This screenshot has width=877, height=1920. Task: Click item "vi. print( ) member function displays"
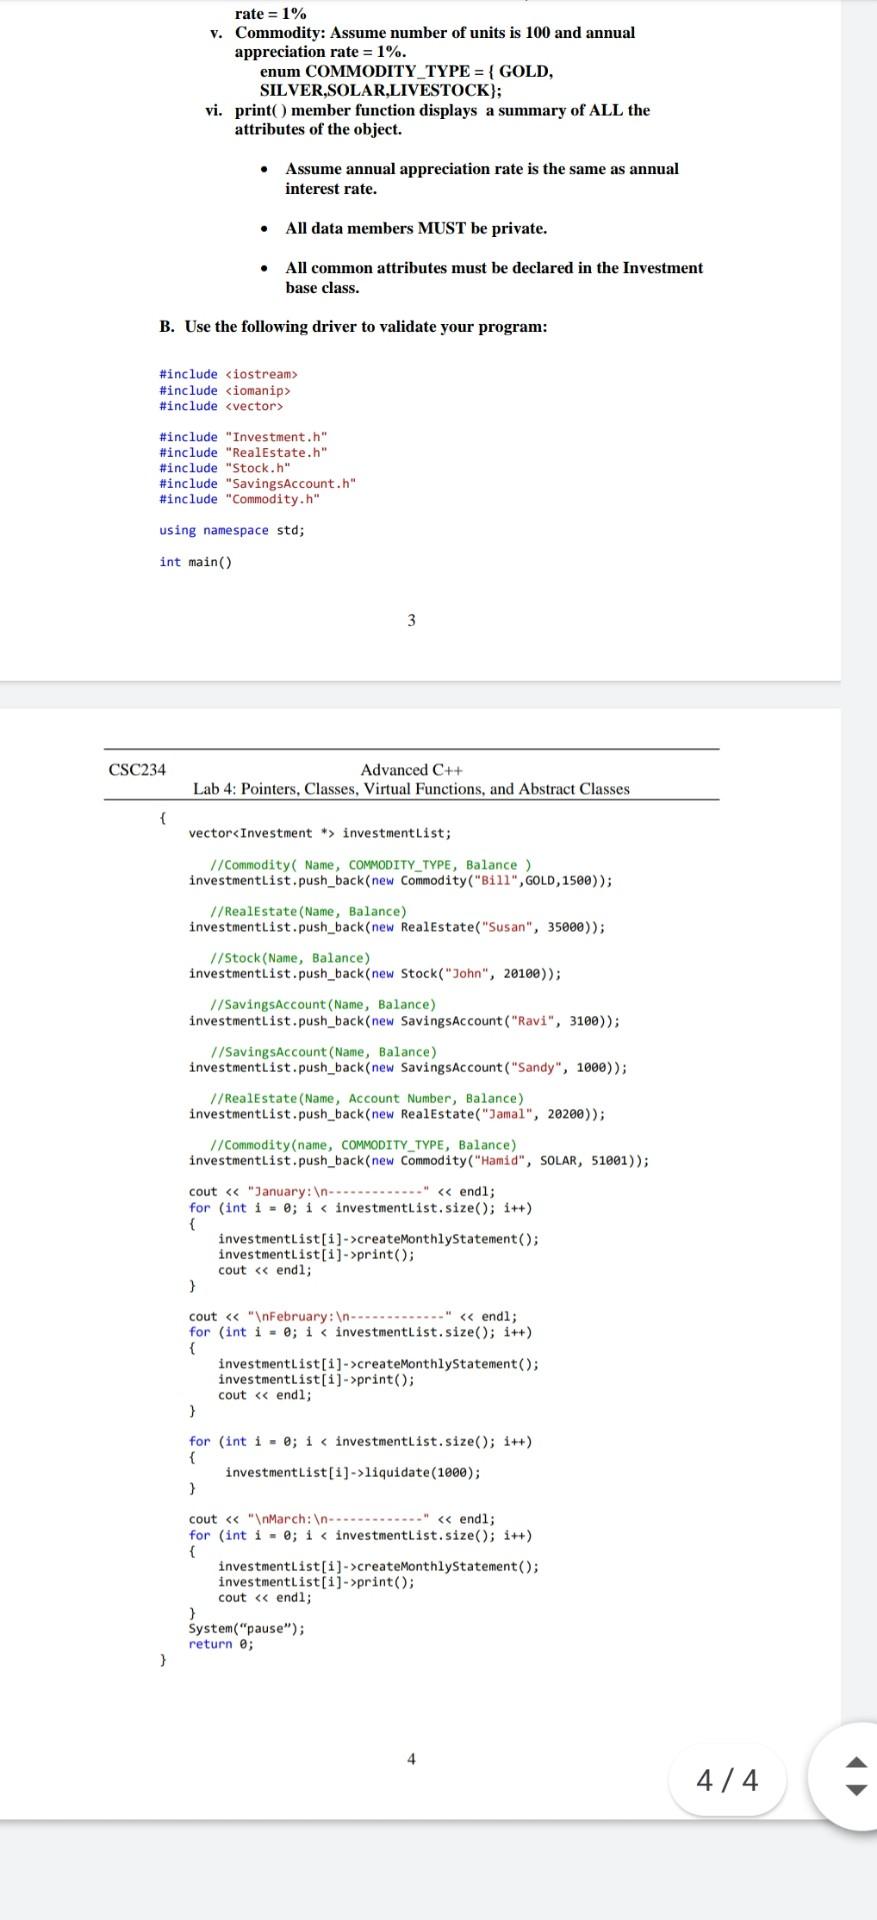427,111
